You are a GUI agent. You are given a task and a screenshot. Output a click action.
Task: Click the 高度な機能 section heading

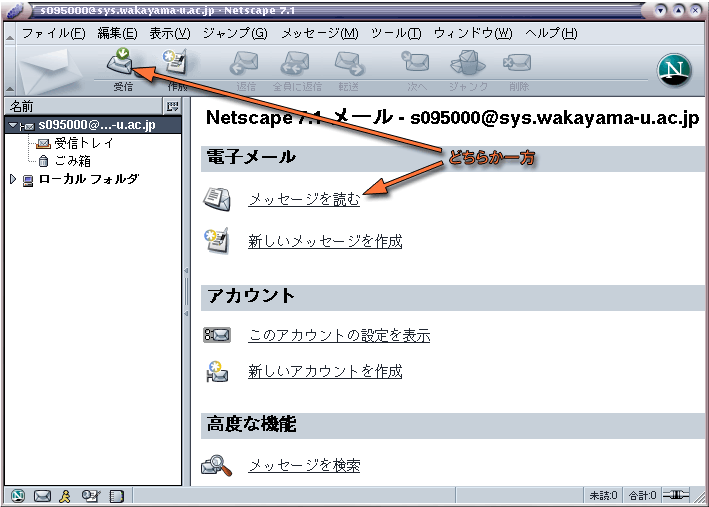click(251, 425)
